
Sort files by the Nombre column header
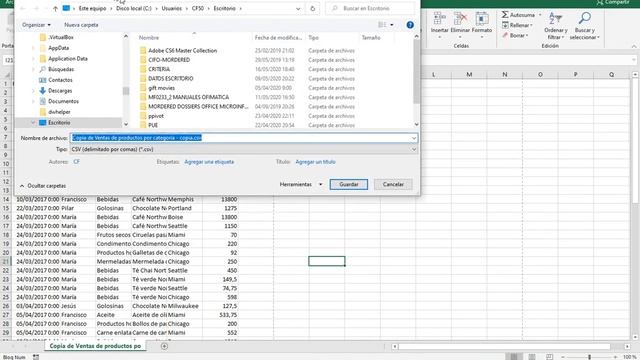(149, 38)
